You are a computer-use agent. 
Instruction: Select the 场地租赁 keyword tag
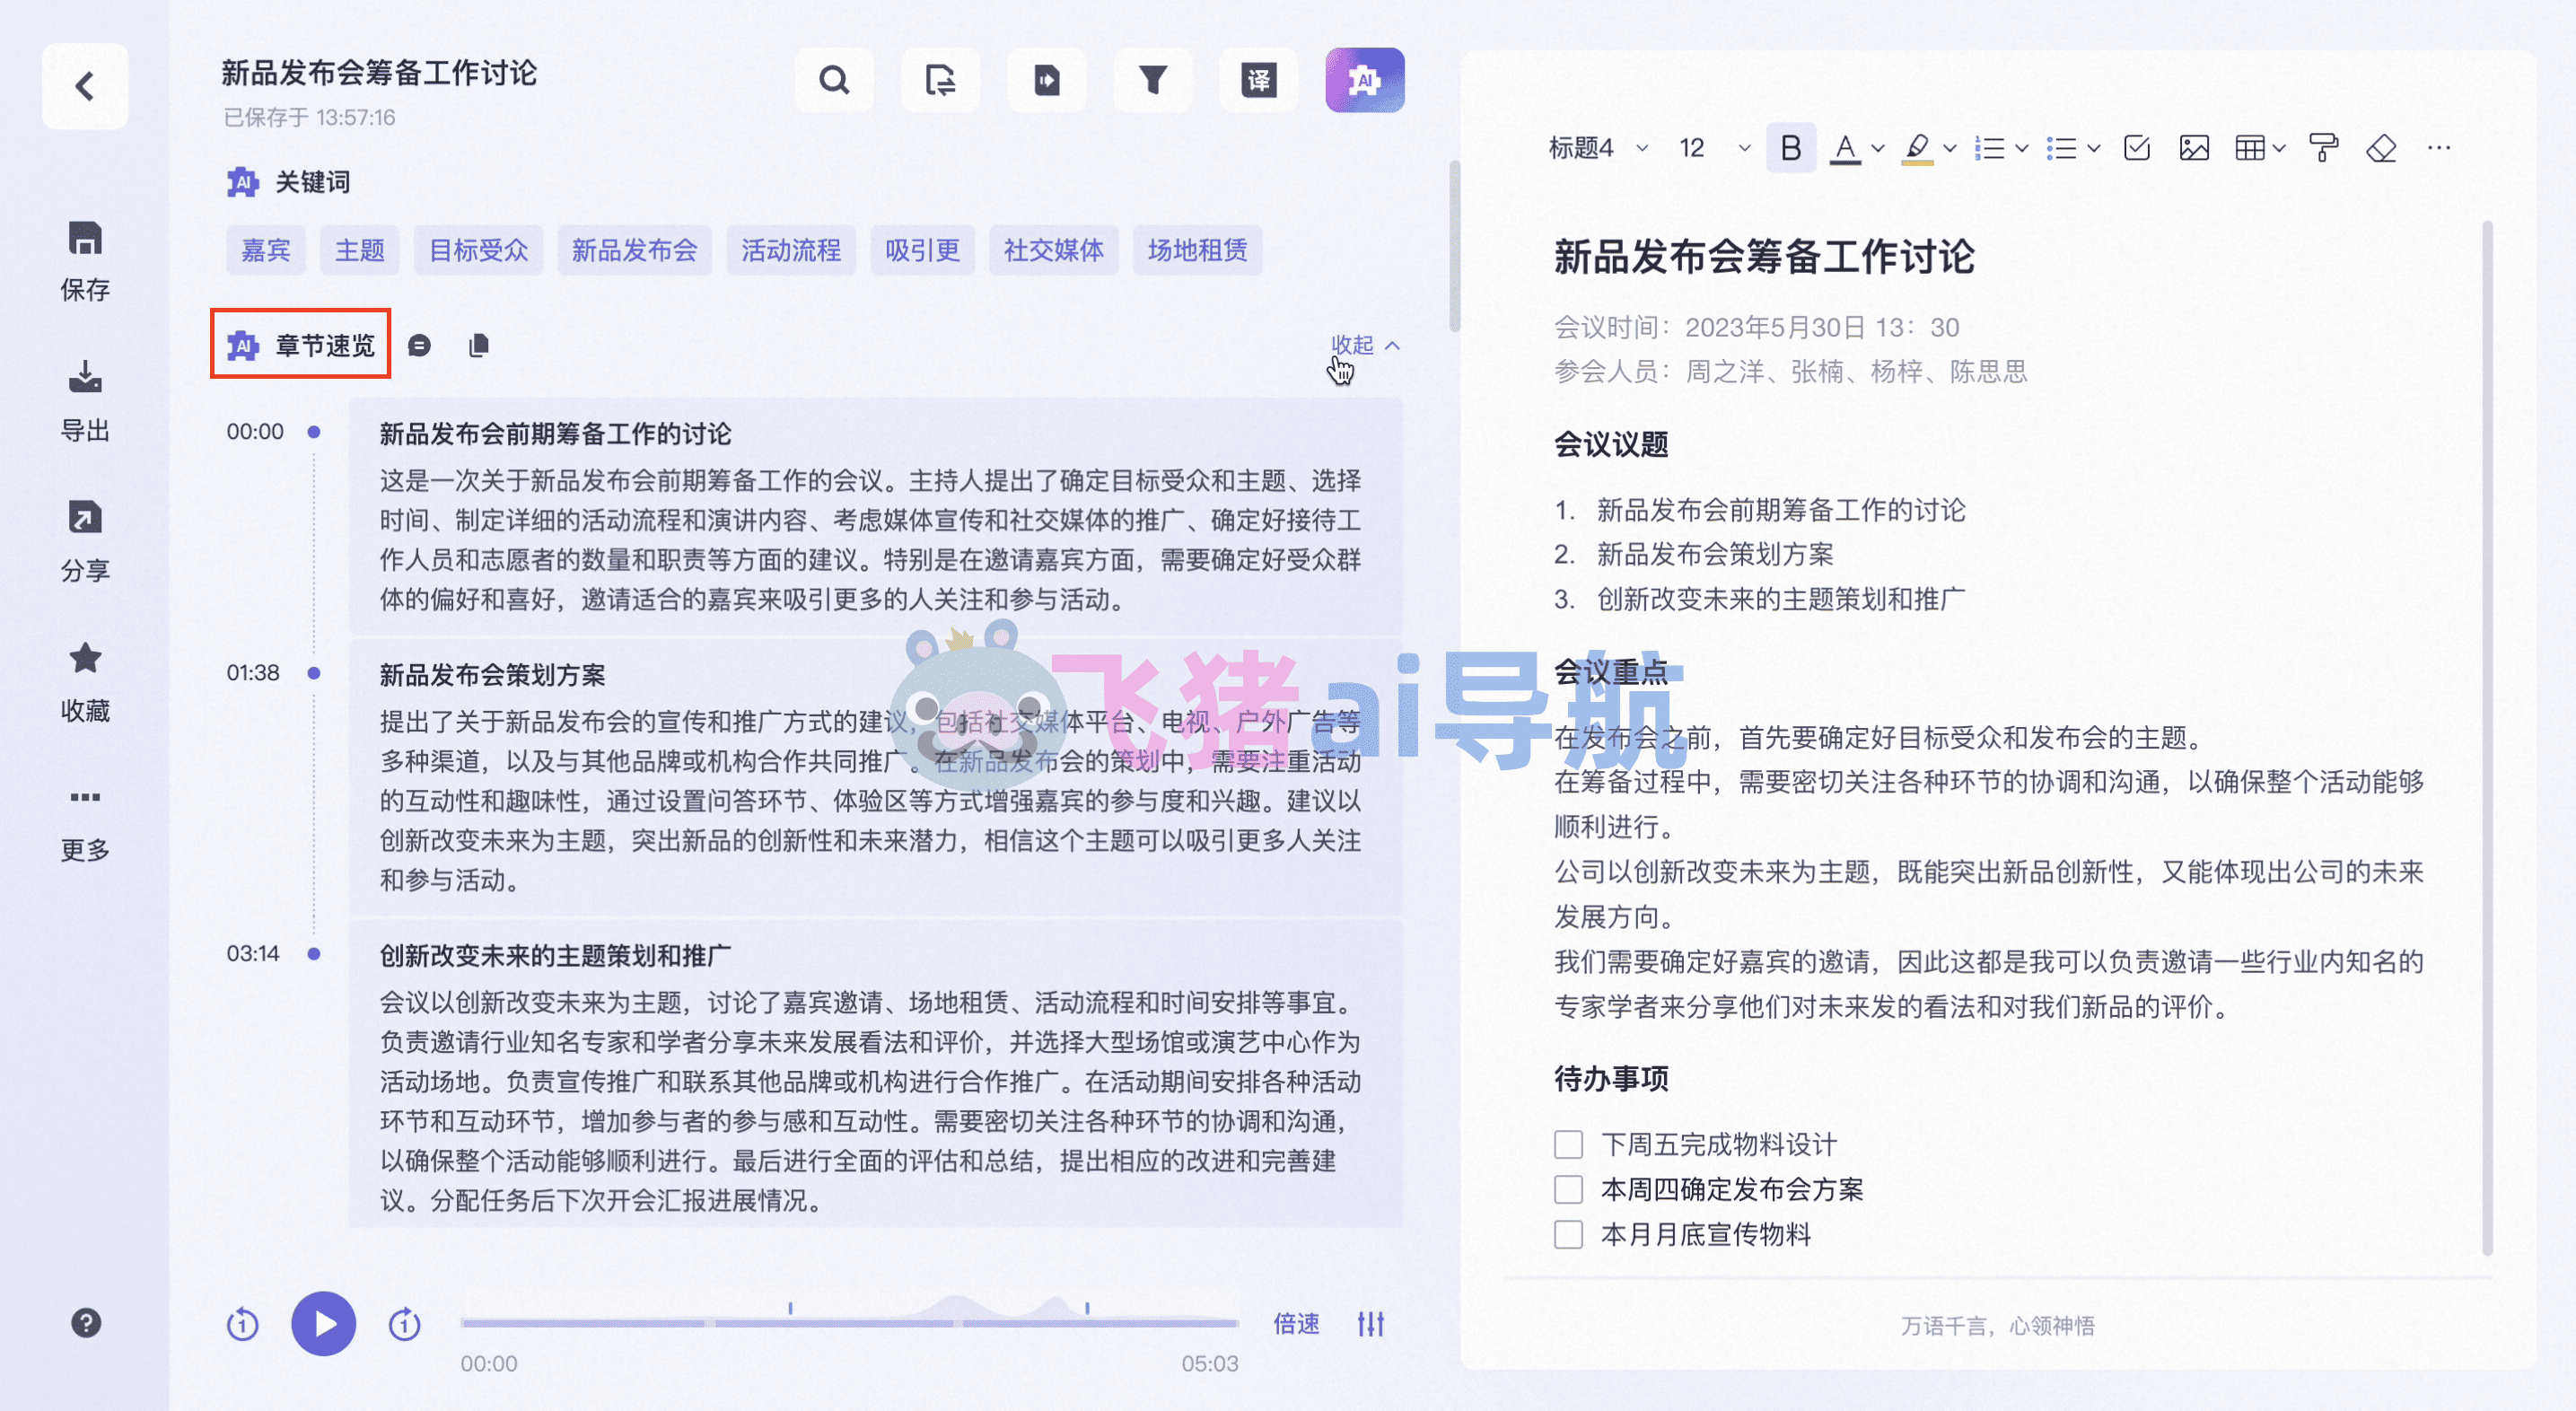[x=1198, y=250]
